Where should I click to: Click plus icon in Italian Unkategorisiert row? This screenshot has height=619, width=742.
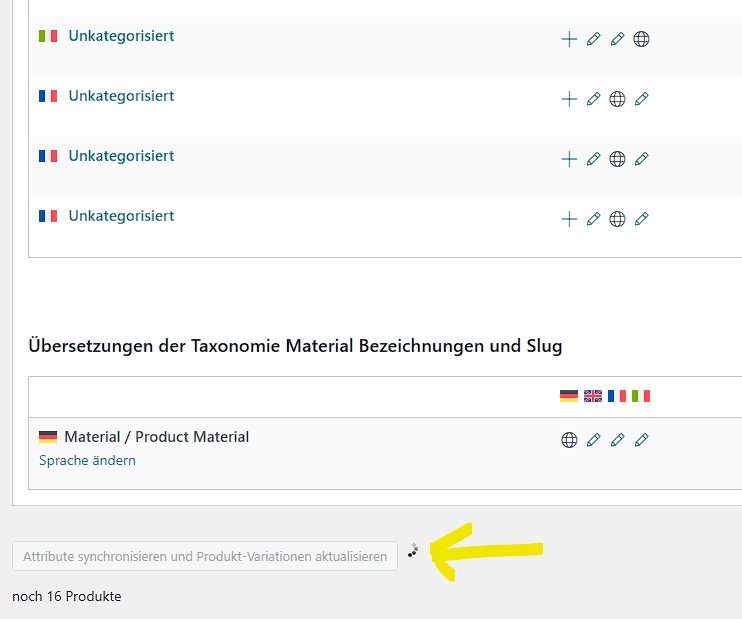(x=569, y=39)
